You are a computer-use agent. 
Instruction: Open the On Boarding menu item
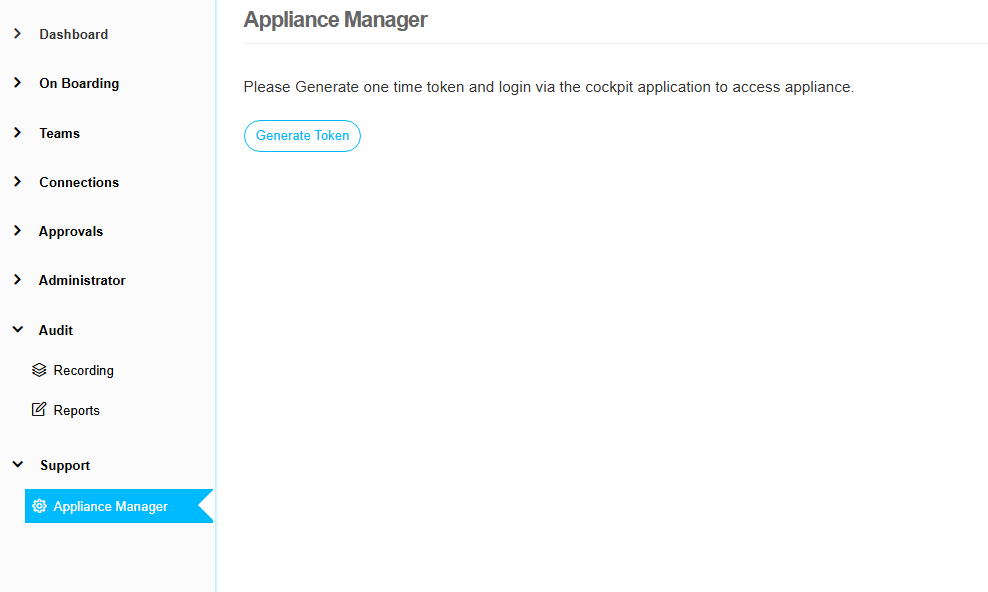tap(79, 83)
